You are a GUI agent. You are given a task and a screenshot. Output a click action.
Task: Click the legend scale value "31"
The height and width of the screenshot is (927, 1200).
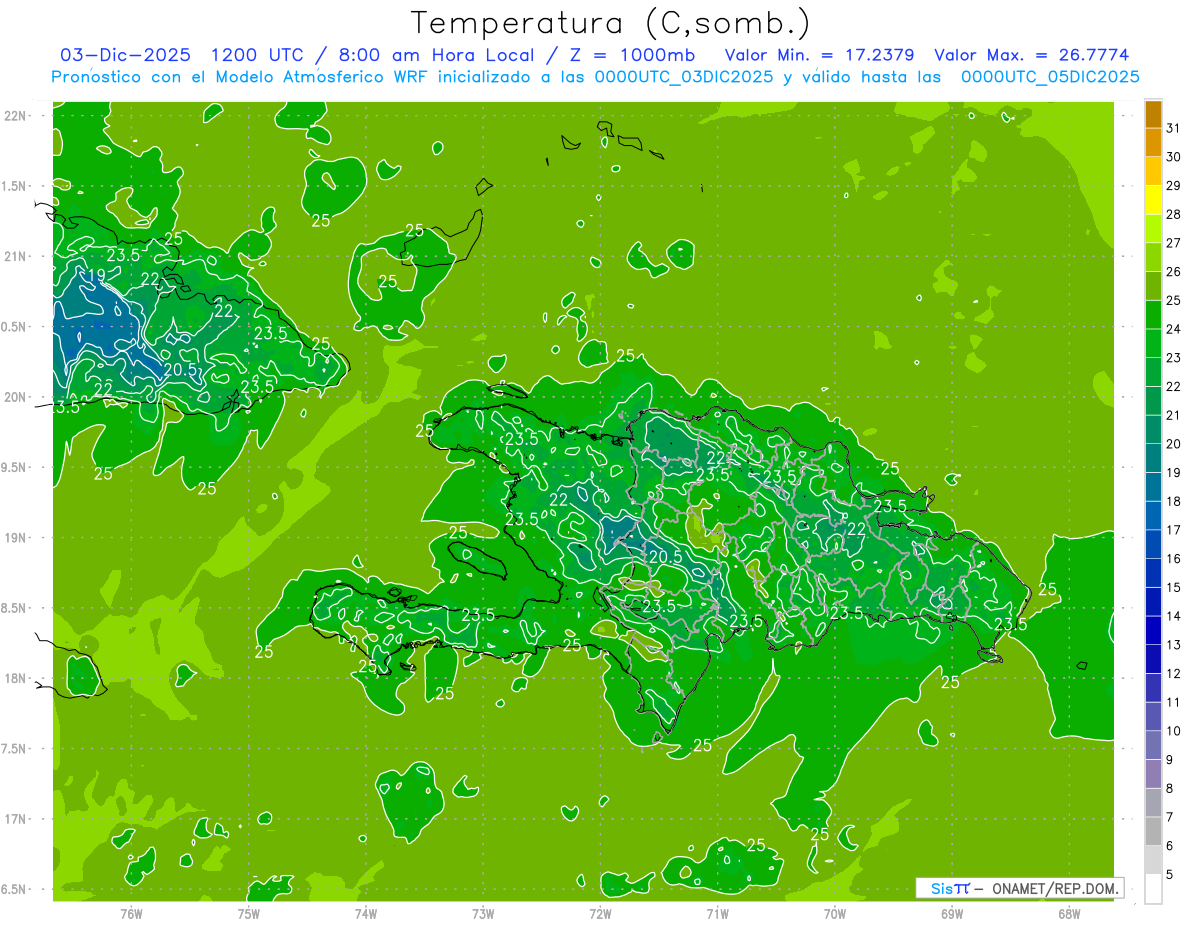pyautogui.click(x=1174, y=128)
